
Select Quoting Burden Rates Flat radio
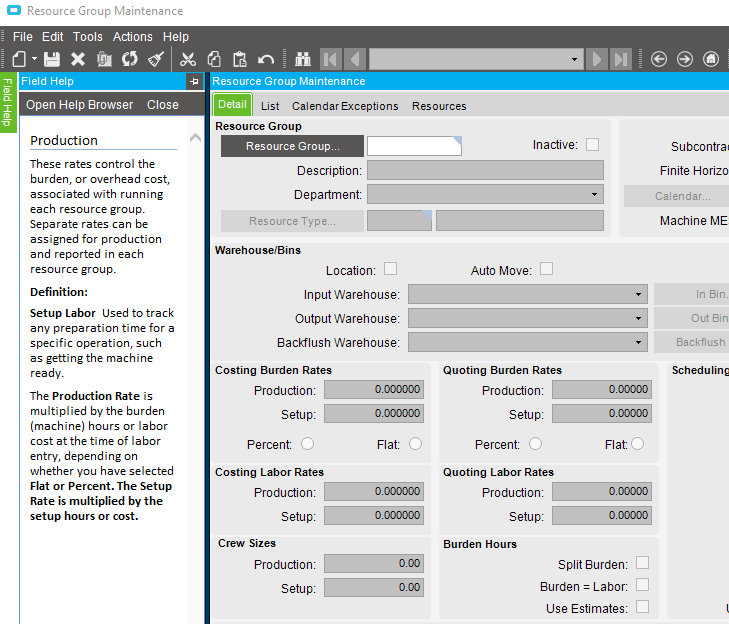(x=637, y=444)
